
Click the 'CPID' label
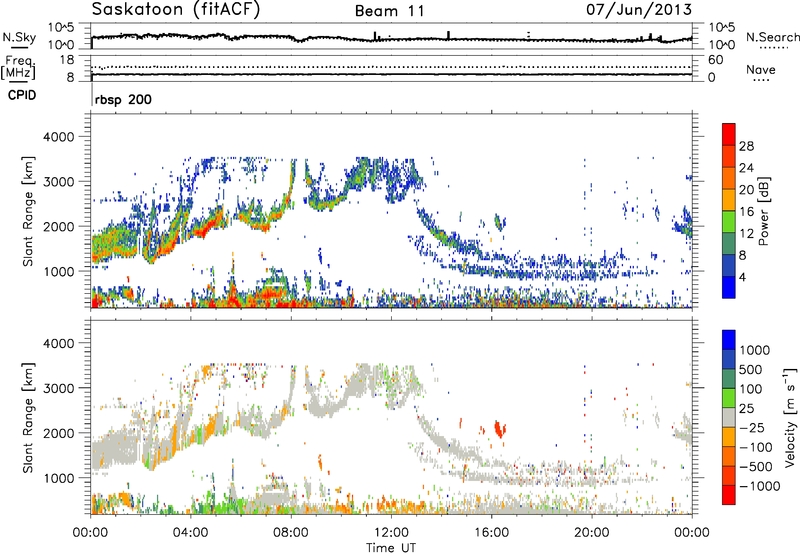click(22, 95)
